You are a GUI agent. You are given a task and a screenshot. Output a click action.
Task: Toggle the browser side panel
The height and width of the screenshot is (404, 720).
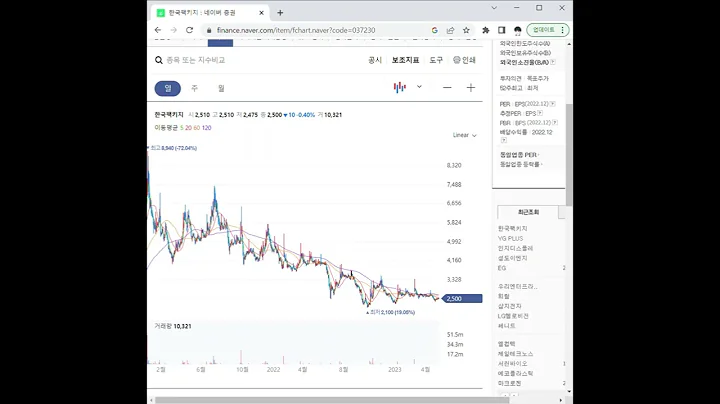point(501,30)
